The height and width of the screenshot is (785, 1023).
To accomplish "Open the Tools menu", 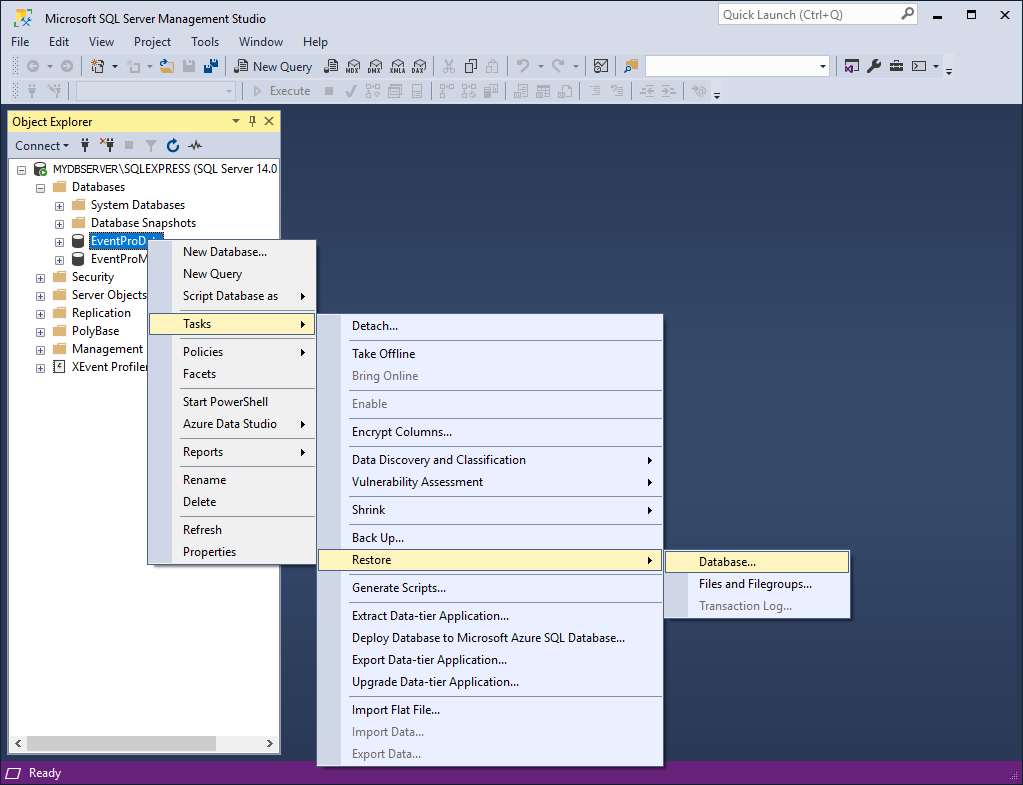I will [x=205, y=42].
